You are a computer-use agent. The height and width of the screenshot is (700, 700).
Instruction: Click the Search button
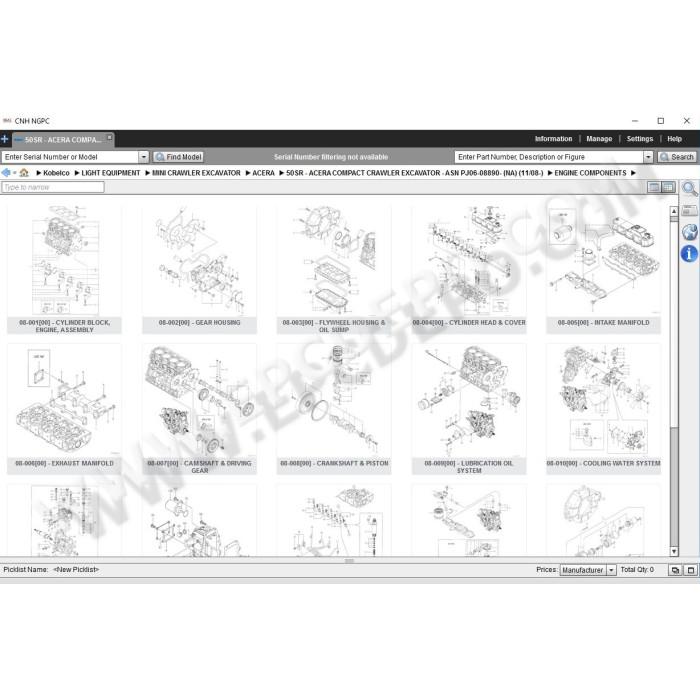pyautogui.click(x=677, y=157)
